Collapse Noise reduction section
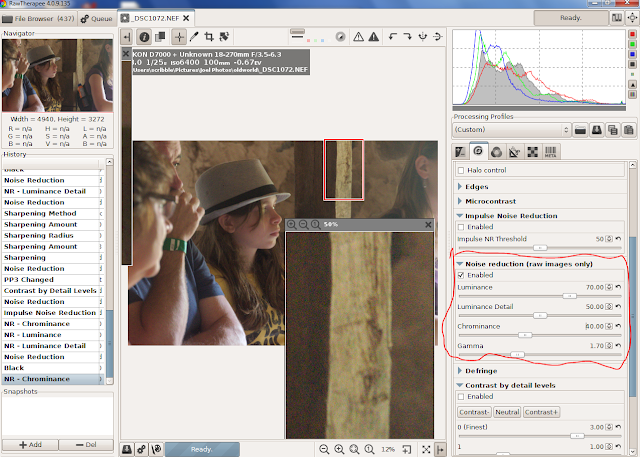The height and width of the screenshot is (457, 640). tap(460, 264)
